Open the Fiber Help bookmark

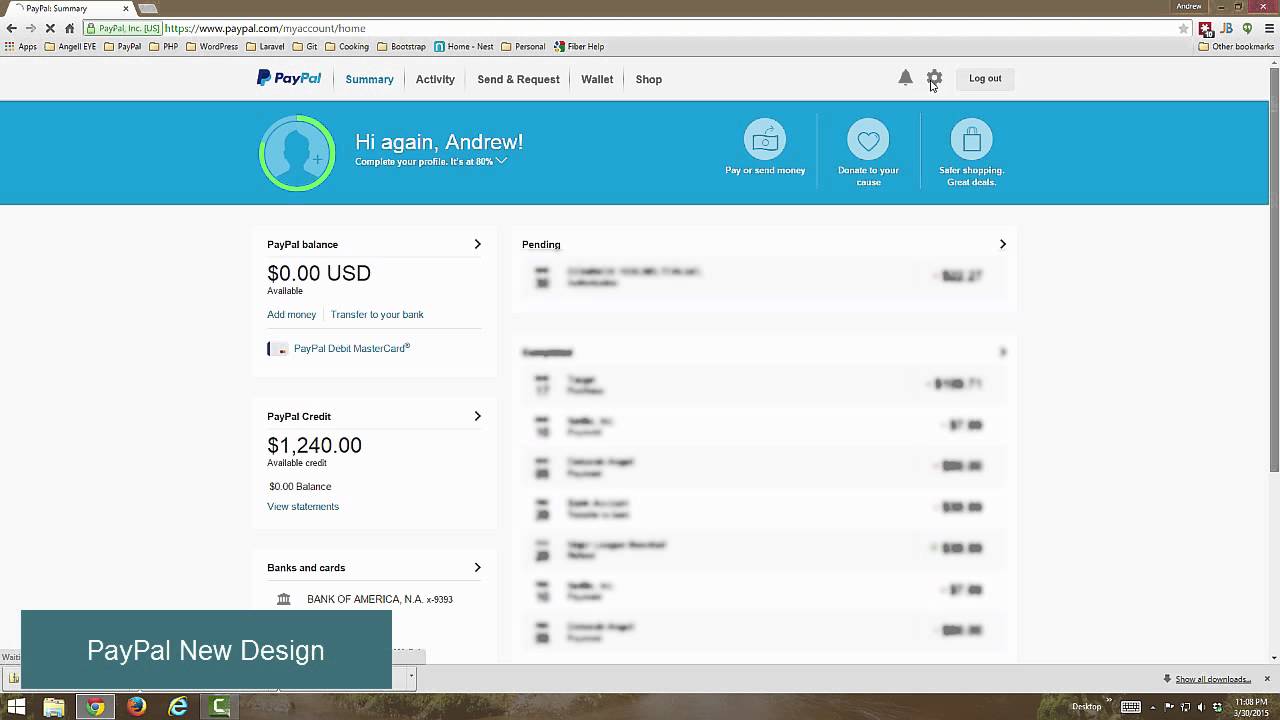tap(579, 46)
